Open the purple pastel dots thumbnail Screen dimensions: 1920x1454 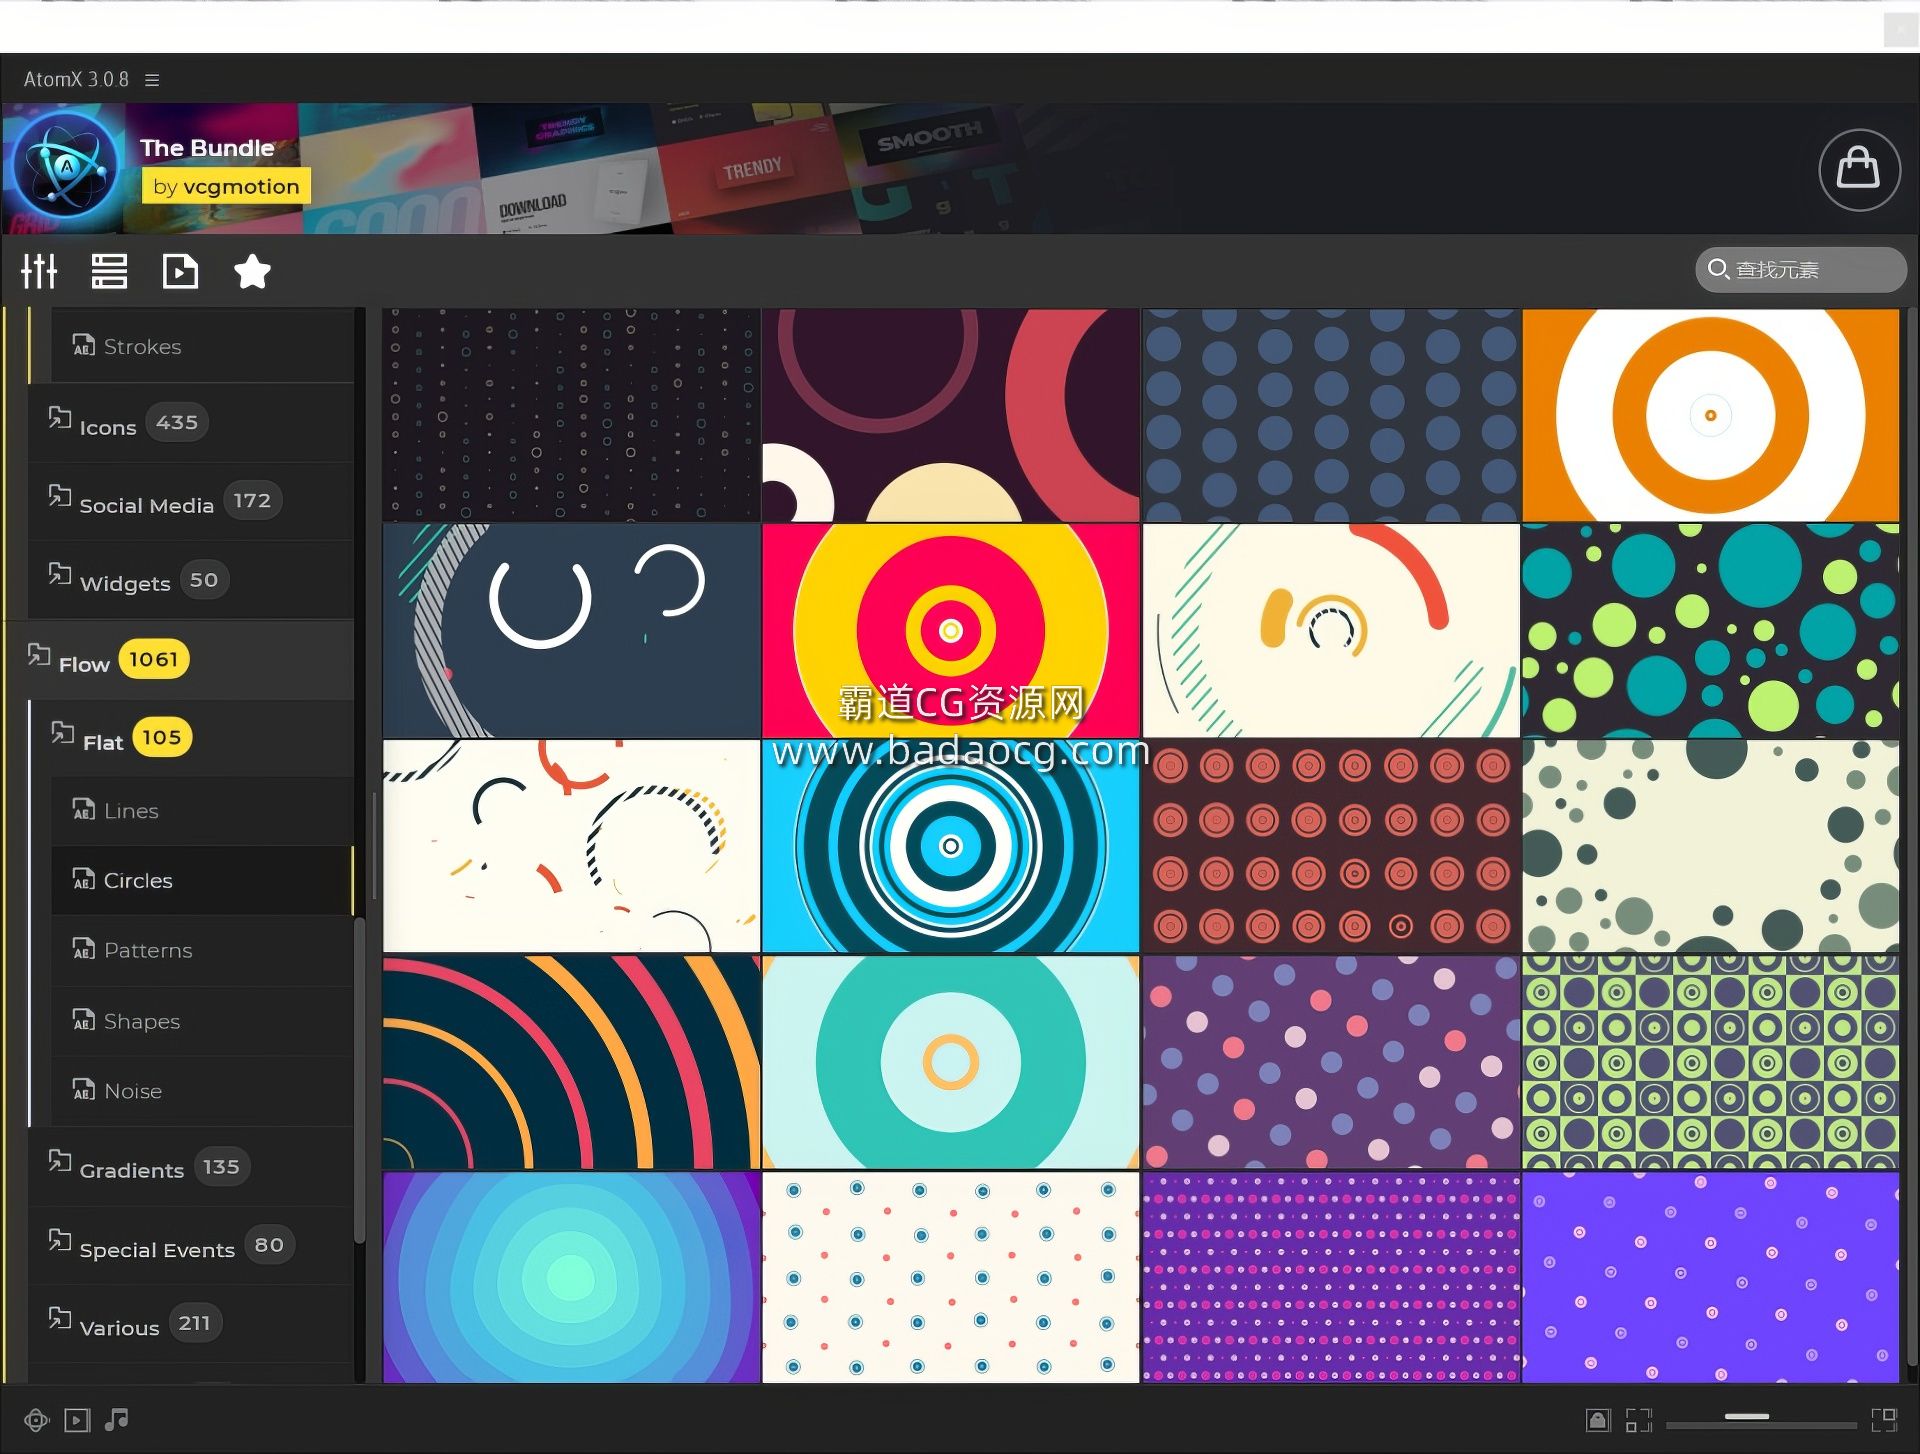point(1330,1062)
